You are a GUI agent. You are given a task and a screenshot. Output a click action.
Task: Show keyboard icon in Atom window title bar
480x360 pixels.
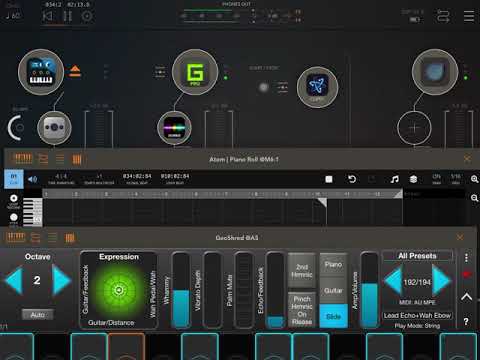tap(23, 159)
